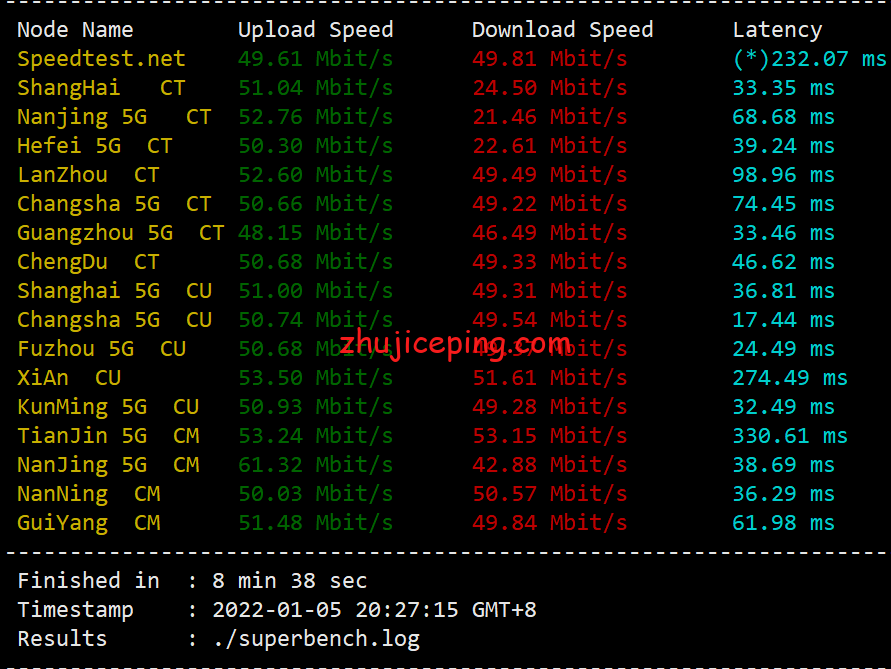Screen dimensions: 891x669
Task: Click the 'ShangHai CT' node name
Action: tap(101, 88)
